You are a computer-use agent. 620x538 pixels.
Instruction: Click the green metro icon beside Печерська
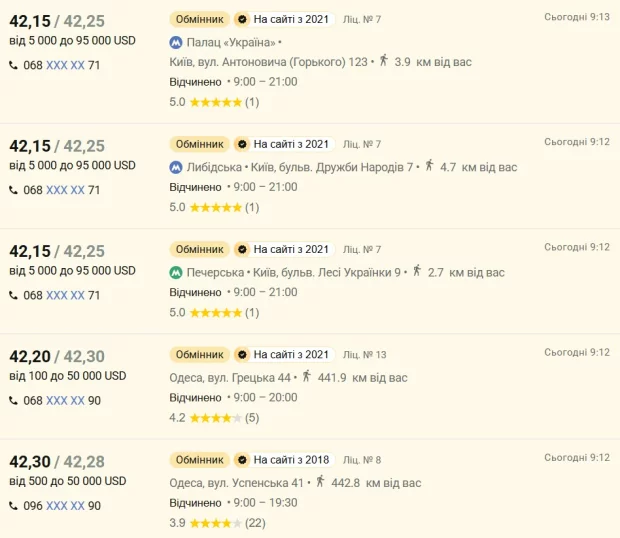(176, 272)
